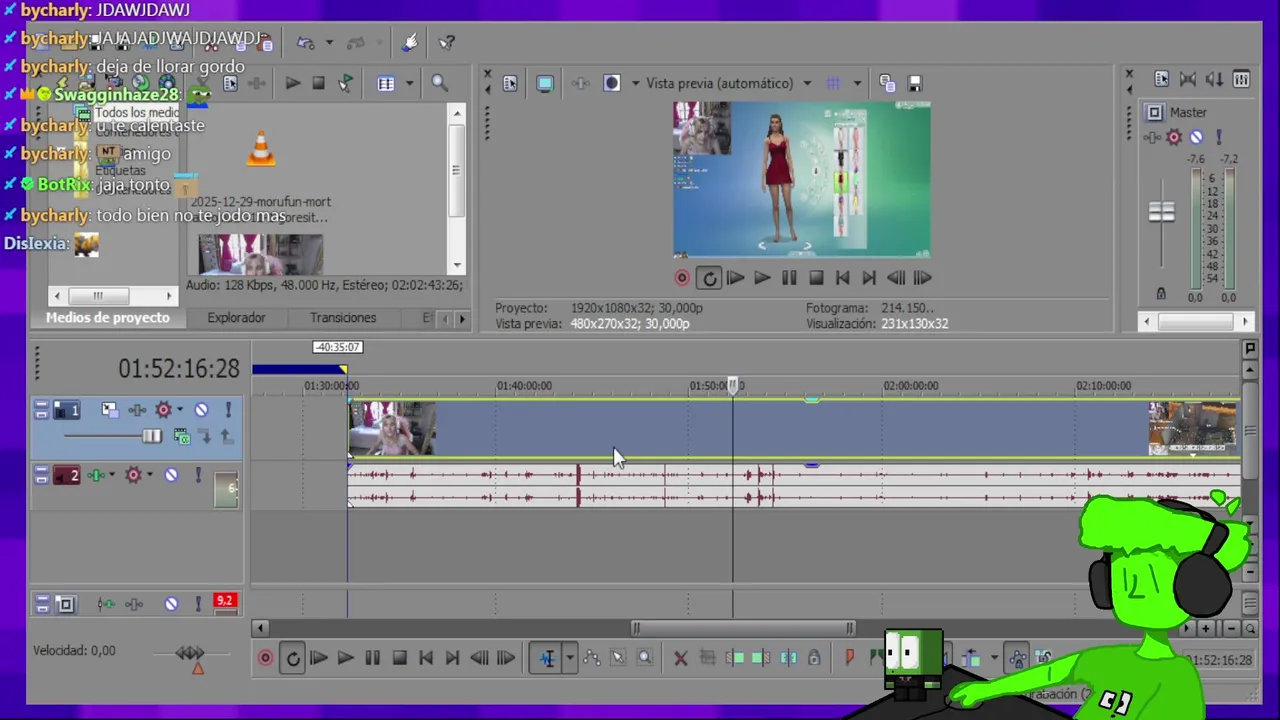This screenshot has height=720, width=1280.
Task: Click the What's This help cursor icon
Action: pyautogui.click(x=447, y=42)
